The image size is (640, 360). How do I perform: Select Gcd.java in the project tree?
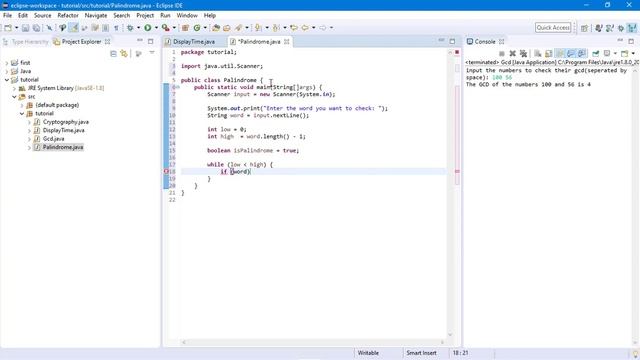coord(53,139)
